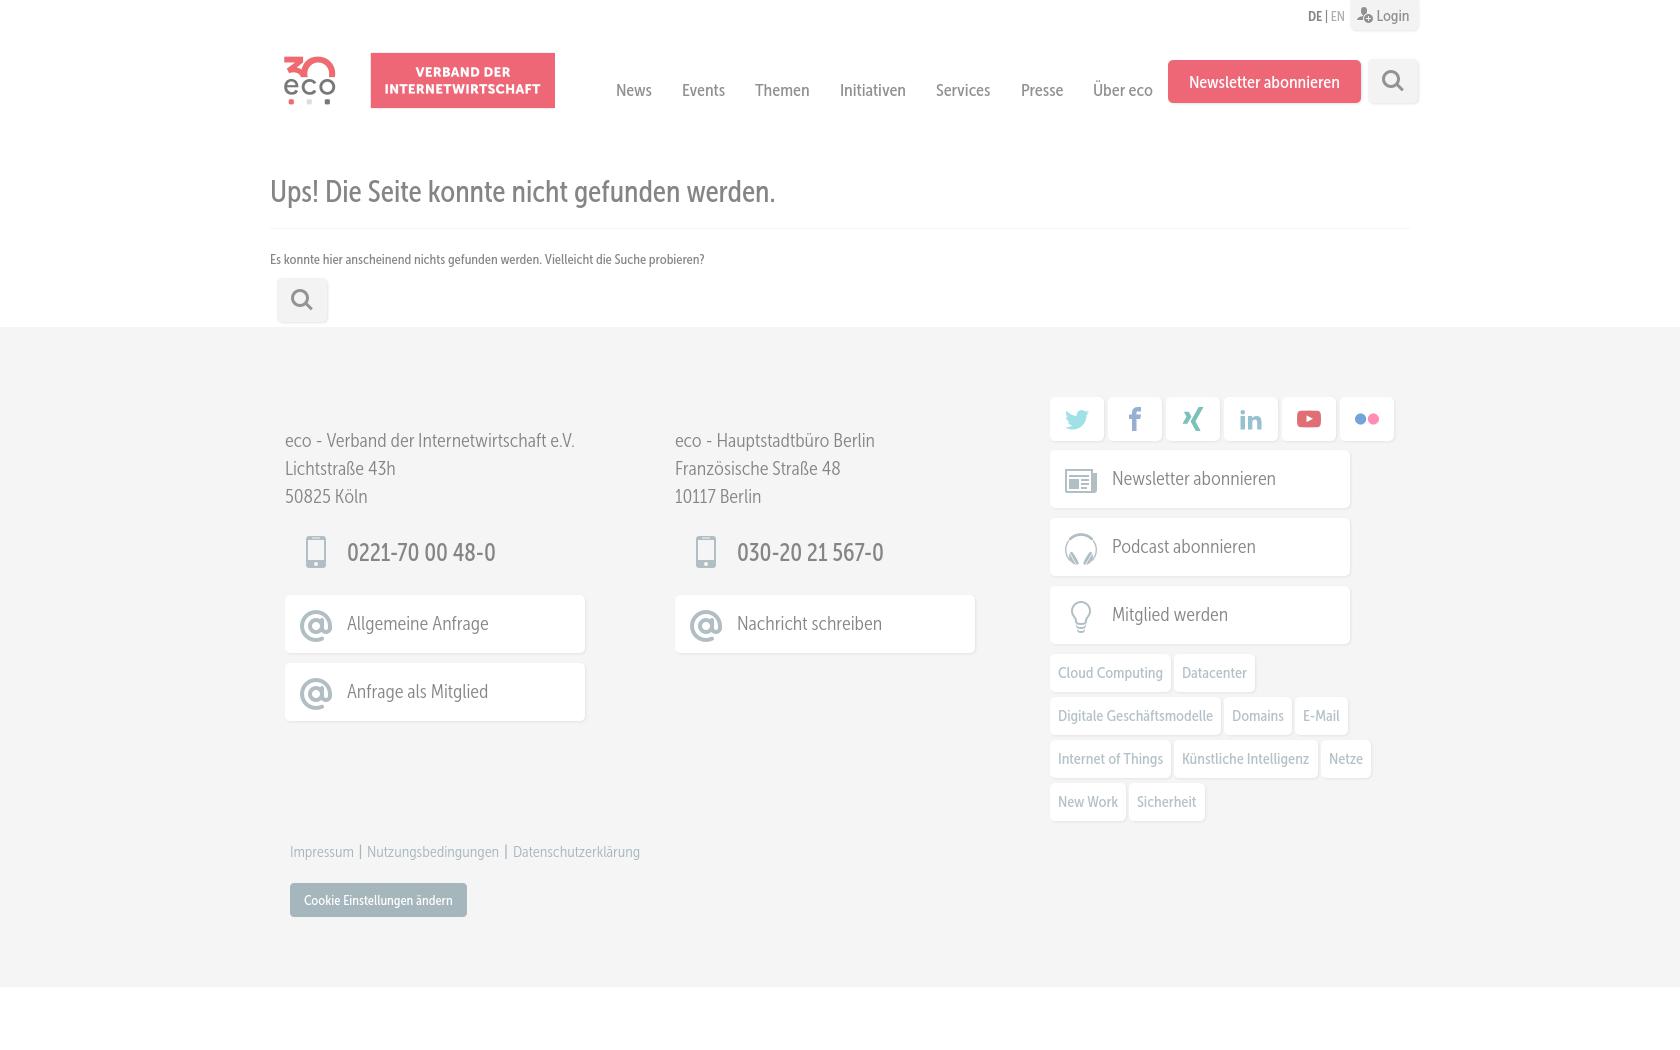Switch language to EN
Image resolution: width=1680 pixels, height=1050 pixels.
tap(1337, 16)
